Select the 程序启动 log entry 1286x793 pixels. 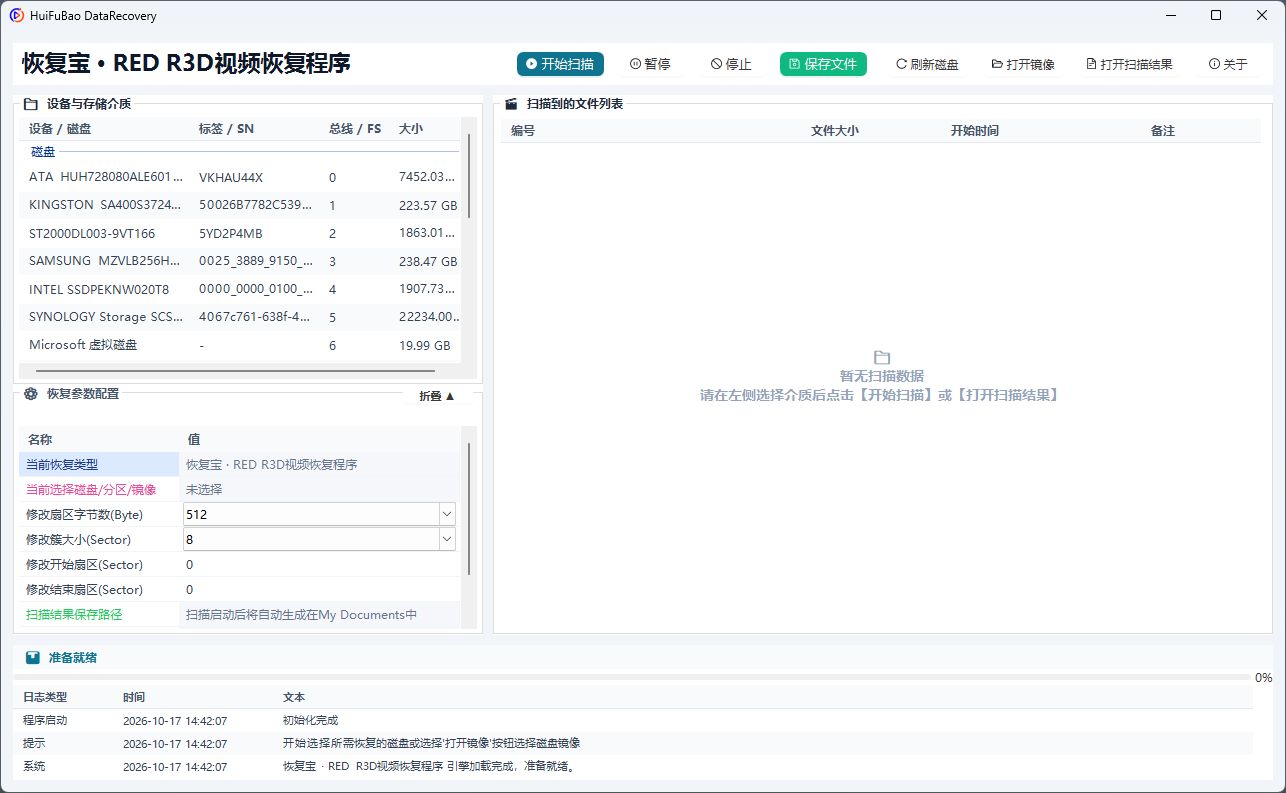point(633,720)
